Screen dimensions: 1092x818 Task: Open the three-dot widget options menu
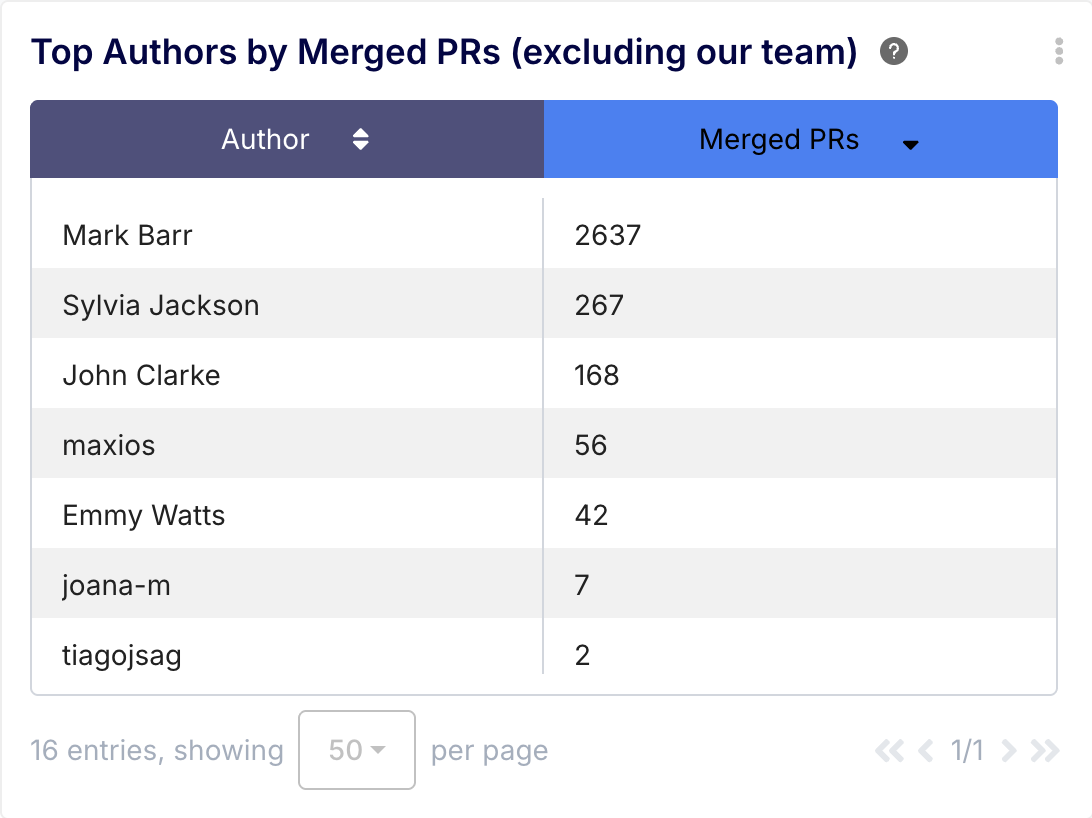(x=1059, y=52)
